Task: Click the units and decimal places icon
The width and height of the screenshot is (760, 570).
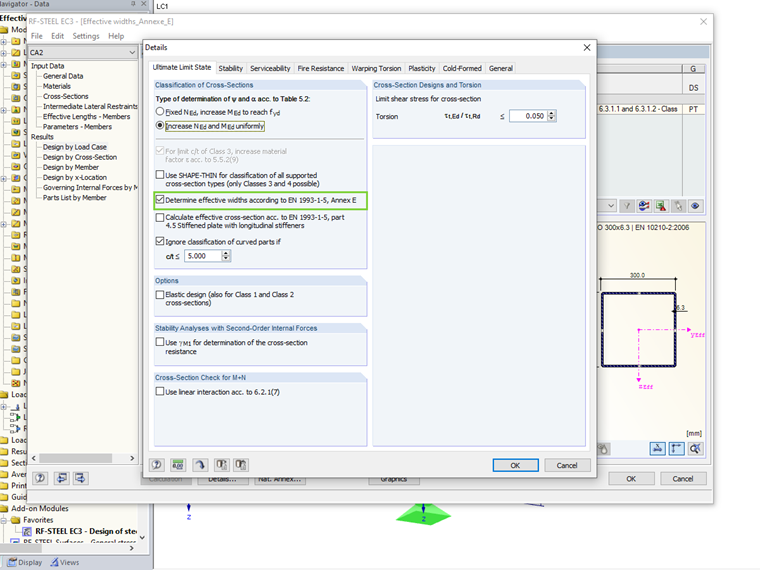Action: tap(178, 465)
